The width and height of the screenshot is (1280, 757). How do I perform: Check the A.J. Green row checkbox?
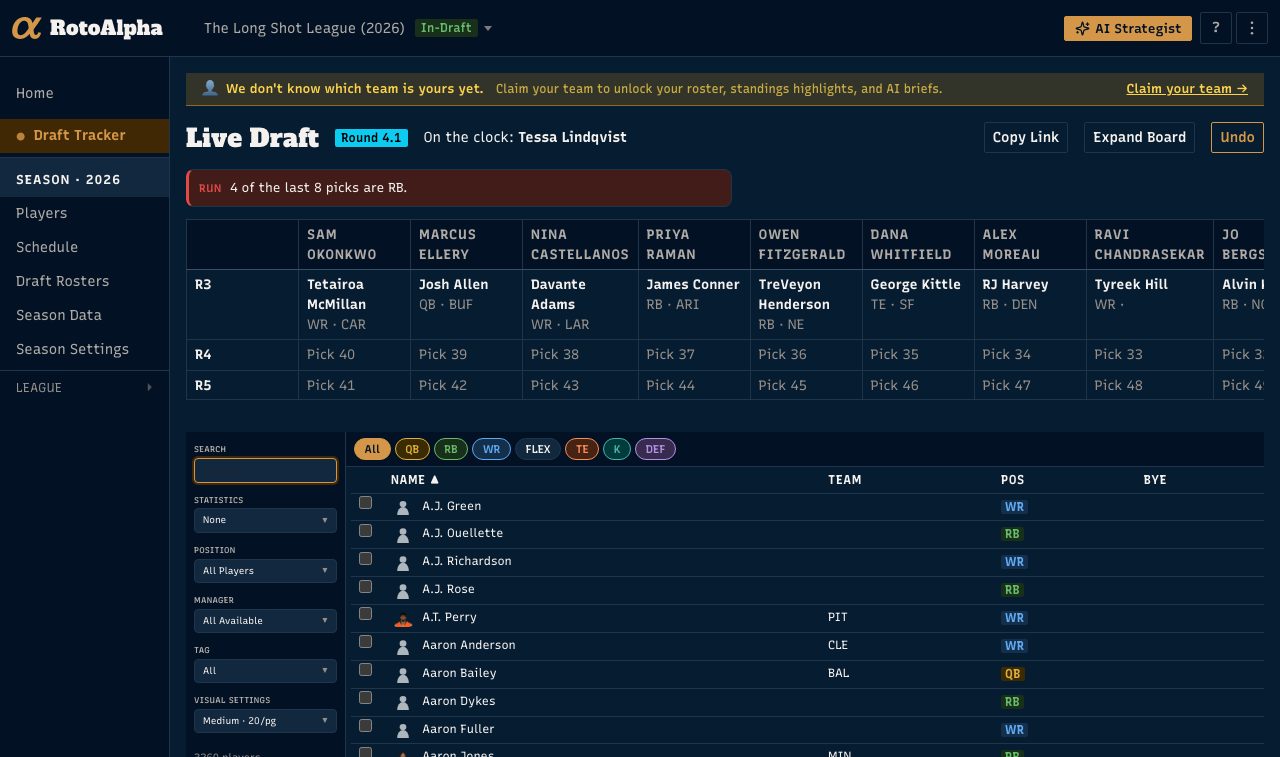tap(366, 503)
